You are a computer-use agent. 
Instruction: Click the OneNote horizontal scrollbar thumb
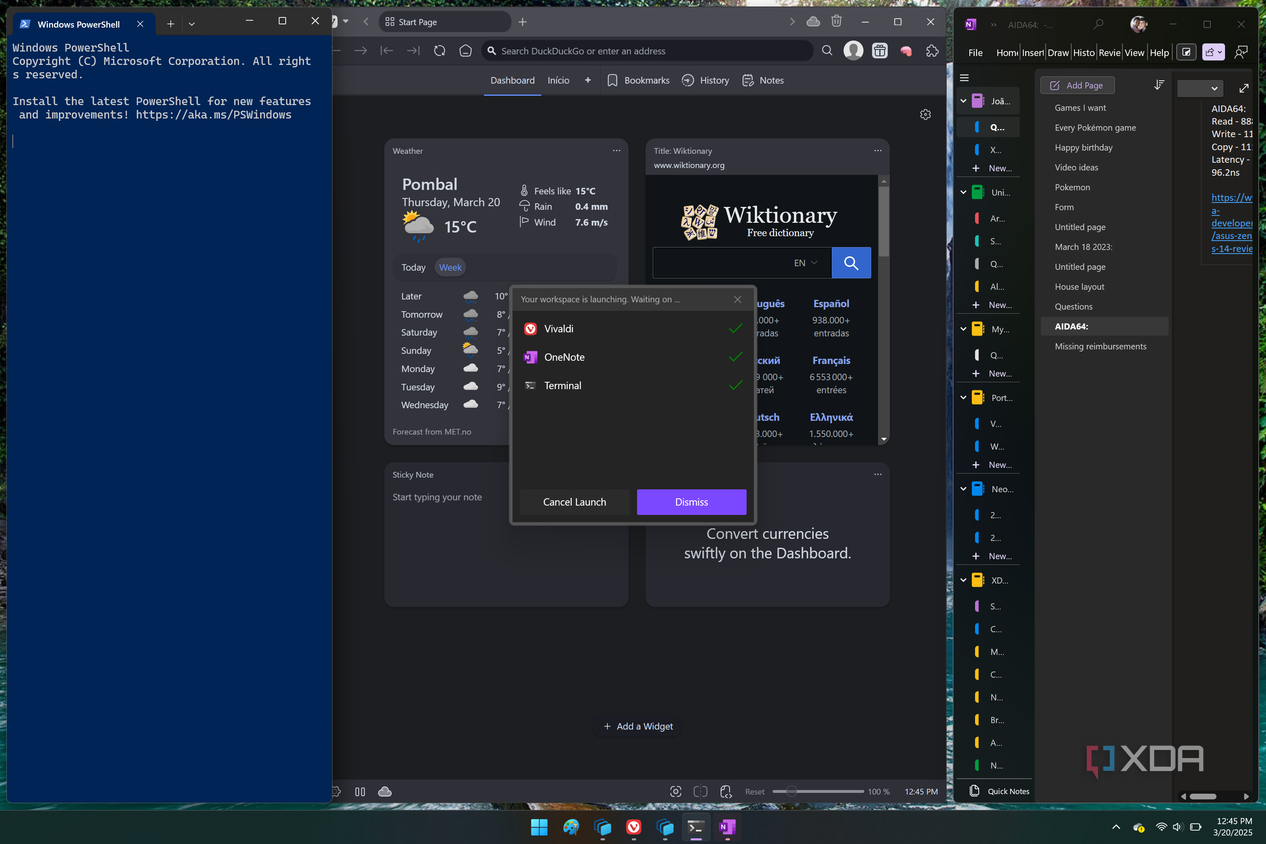click(1203, 796)
